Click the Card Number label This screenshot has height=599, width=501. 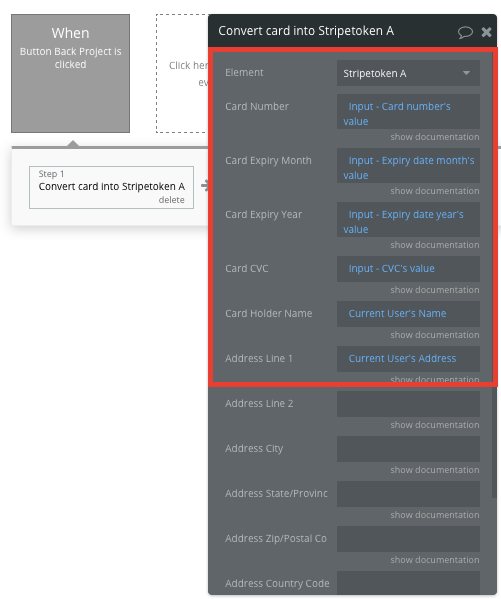(257, 107)
